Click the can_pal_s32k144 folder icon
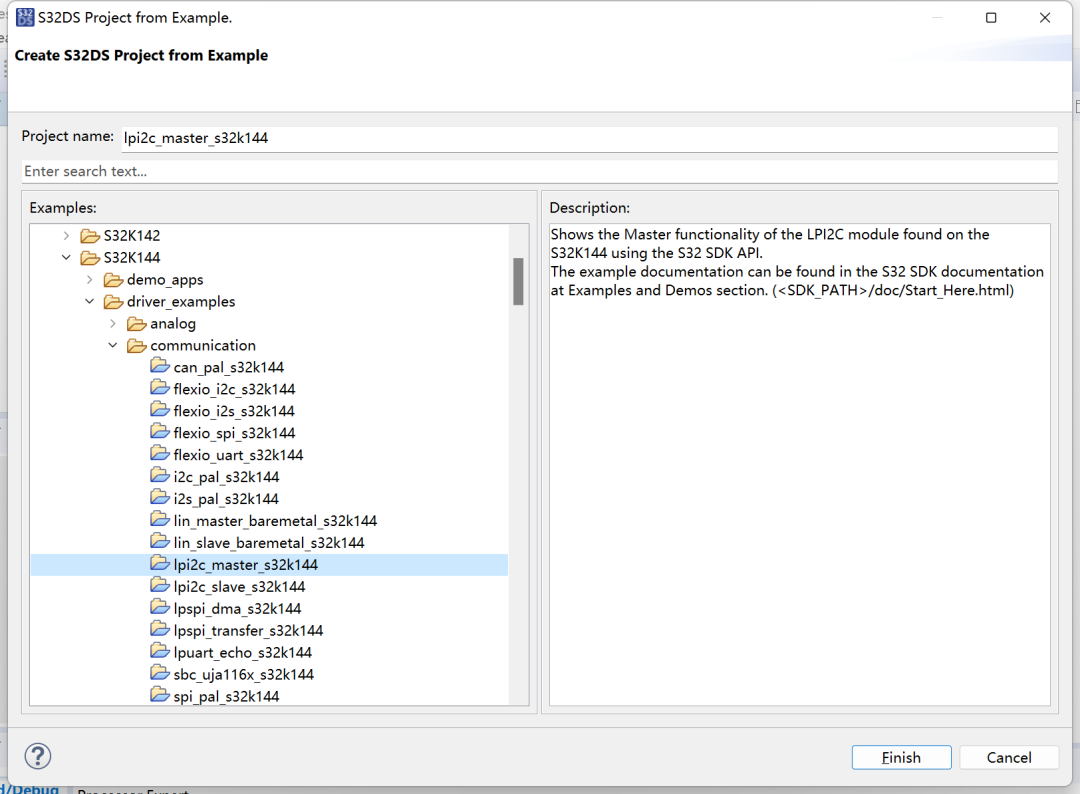Viewport: 1080px width, 794px height. (x=160, y=367)
